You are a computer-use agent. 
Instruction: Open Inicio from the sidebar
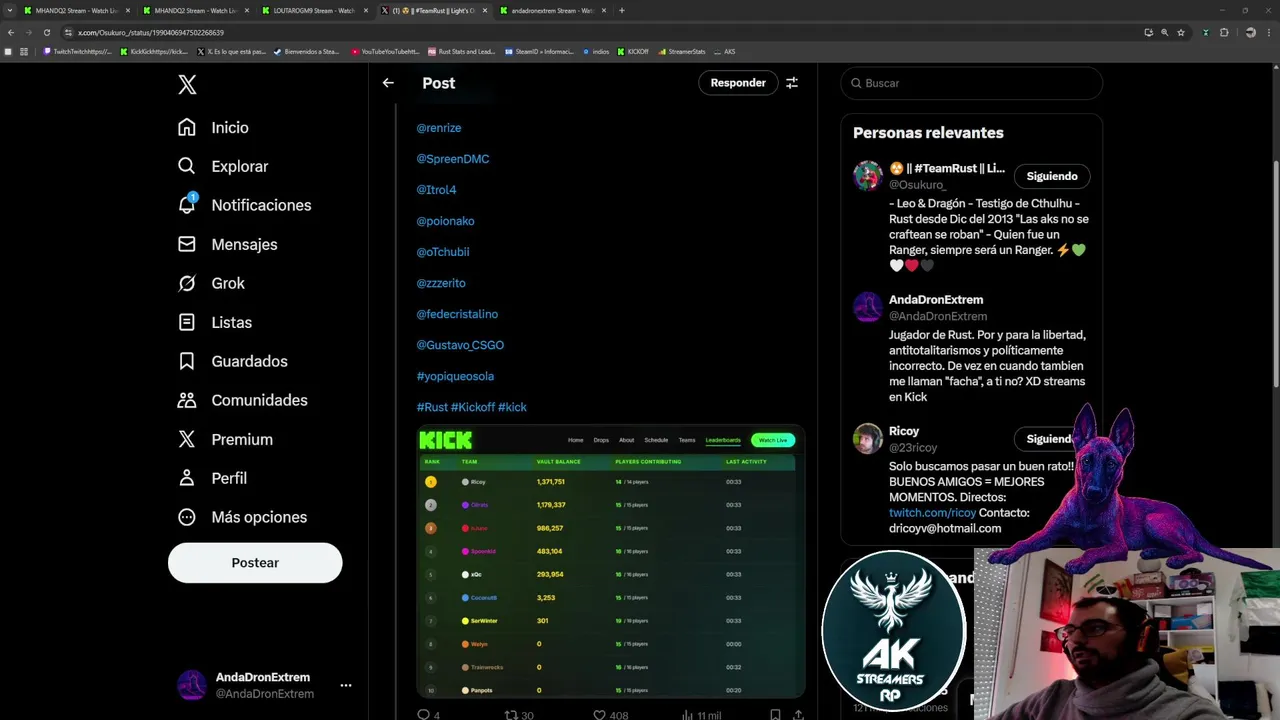pyautogui.click(x=213, y=128)
